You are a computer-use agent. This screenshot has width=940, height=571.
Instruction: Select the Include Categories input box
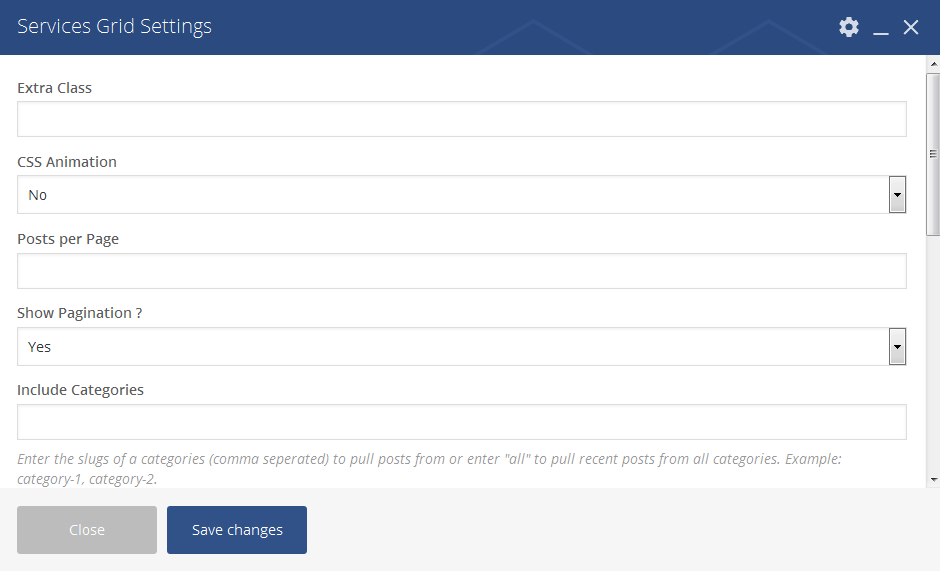(x=461, y=422)
